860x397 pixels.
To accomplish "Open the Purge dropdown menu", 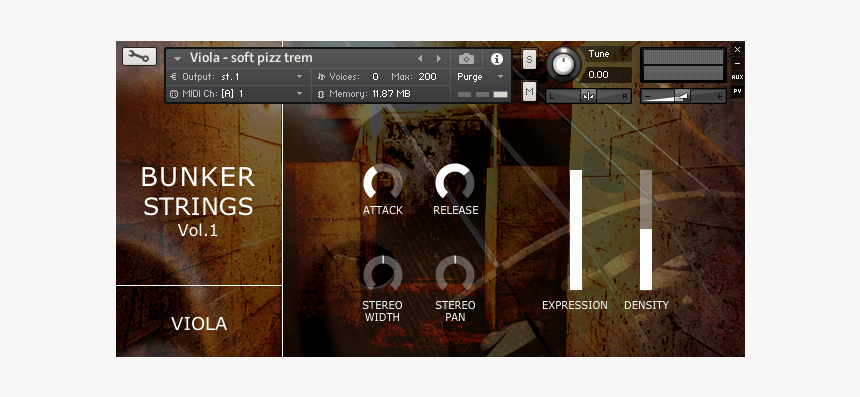I will (x=480, y=77).
